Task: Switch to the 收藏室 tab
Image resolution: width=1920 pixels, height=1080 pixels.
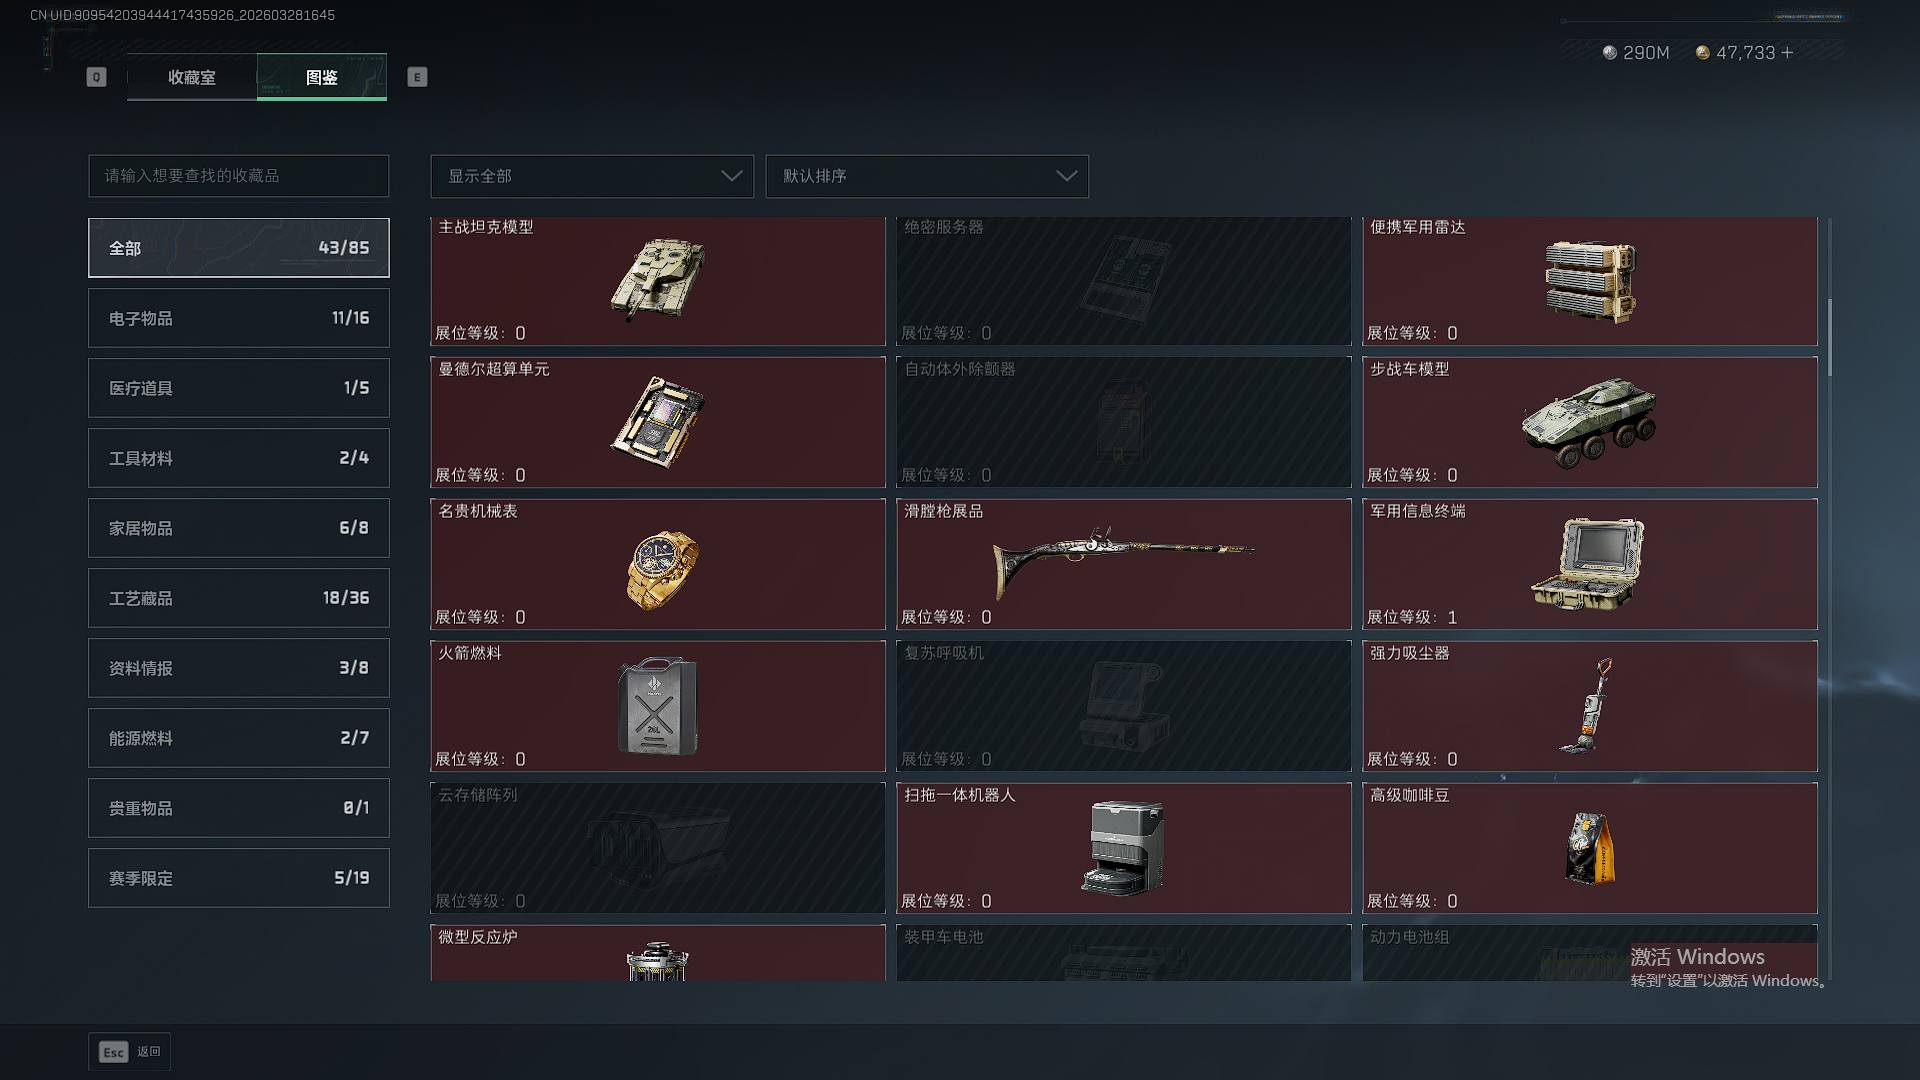Action: click(x=192, y=77)
